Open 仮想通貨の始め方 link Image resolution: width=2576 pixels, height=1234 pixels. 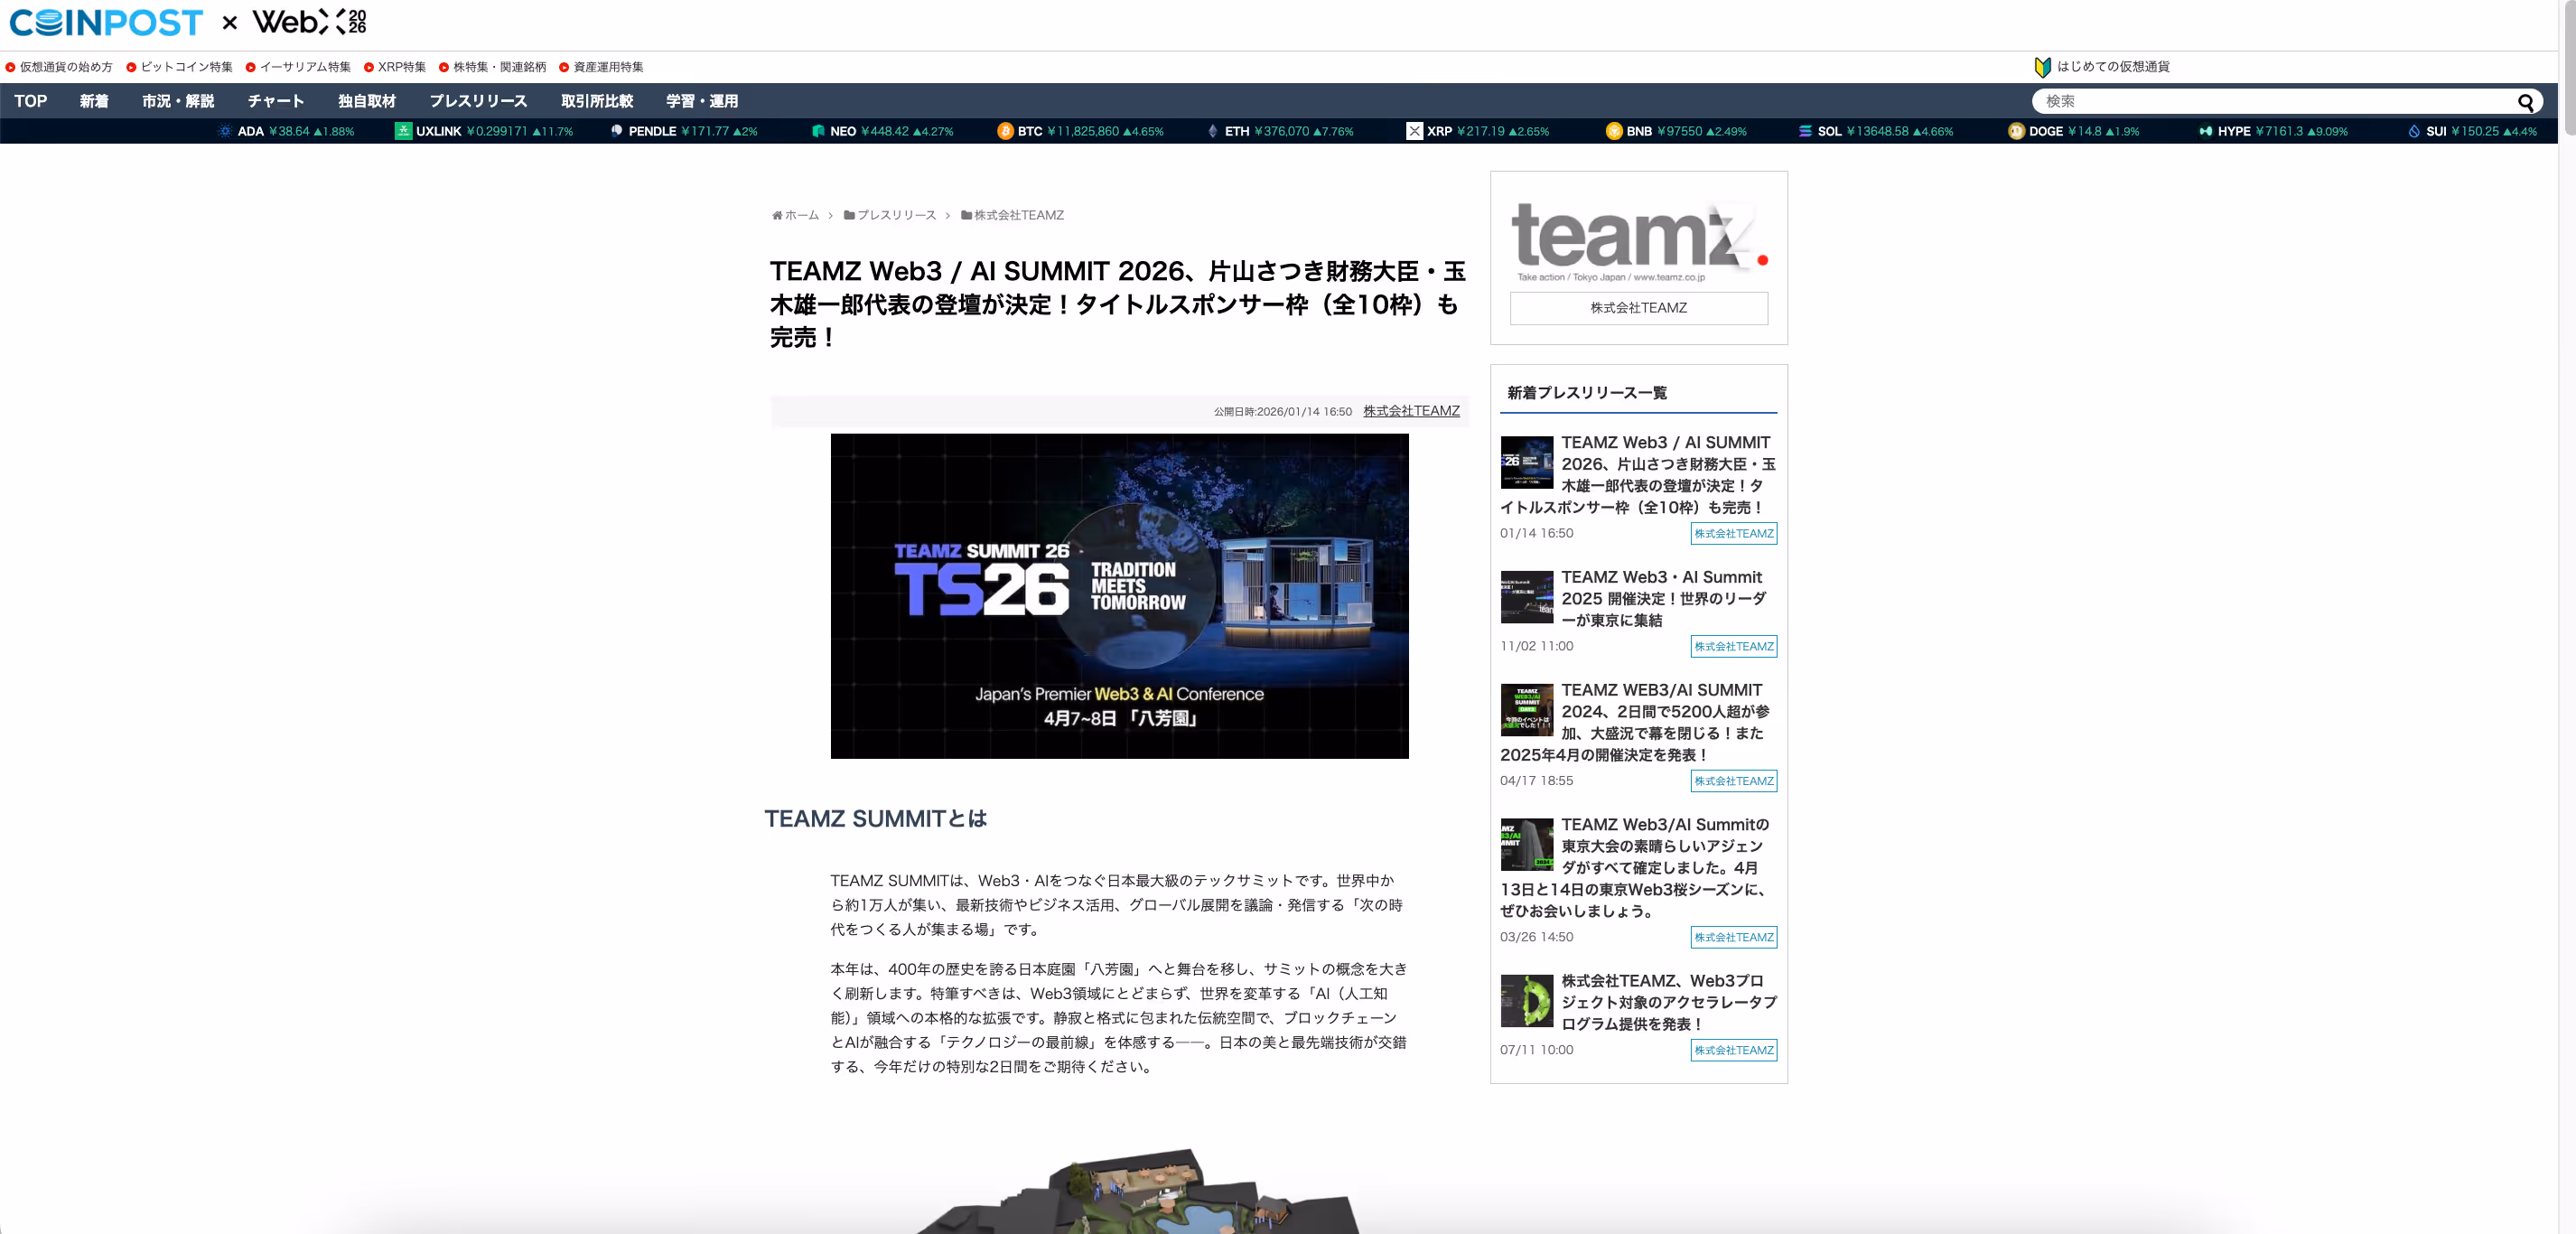tap(66, 67)
